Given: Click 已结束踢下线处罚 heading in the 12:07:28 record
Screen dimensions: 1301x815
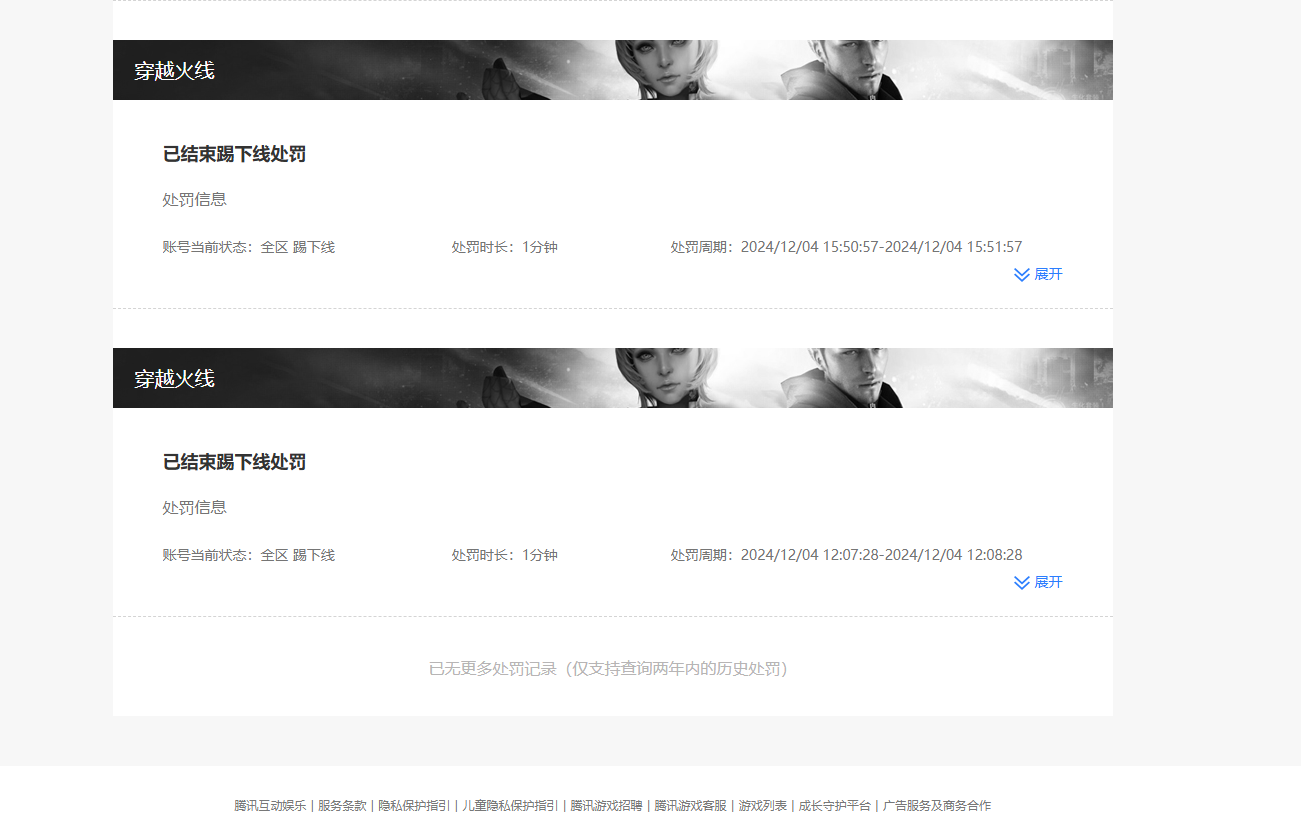Looking at the screenshot, I should [234, 462].
